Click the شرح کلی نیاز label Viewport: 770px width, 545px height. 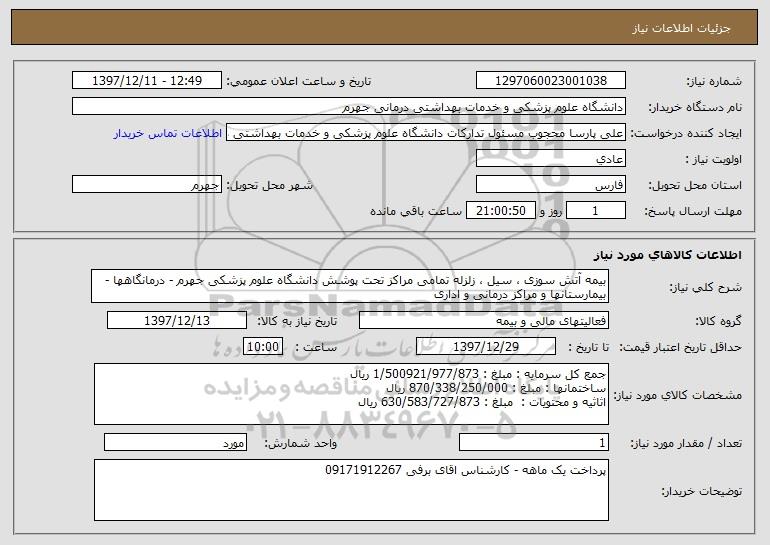pos(706,288)
